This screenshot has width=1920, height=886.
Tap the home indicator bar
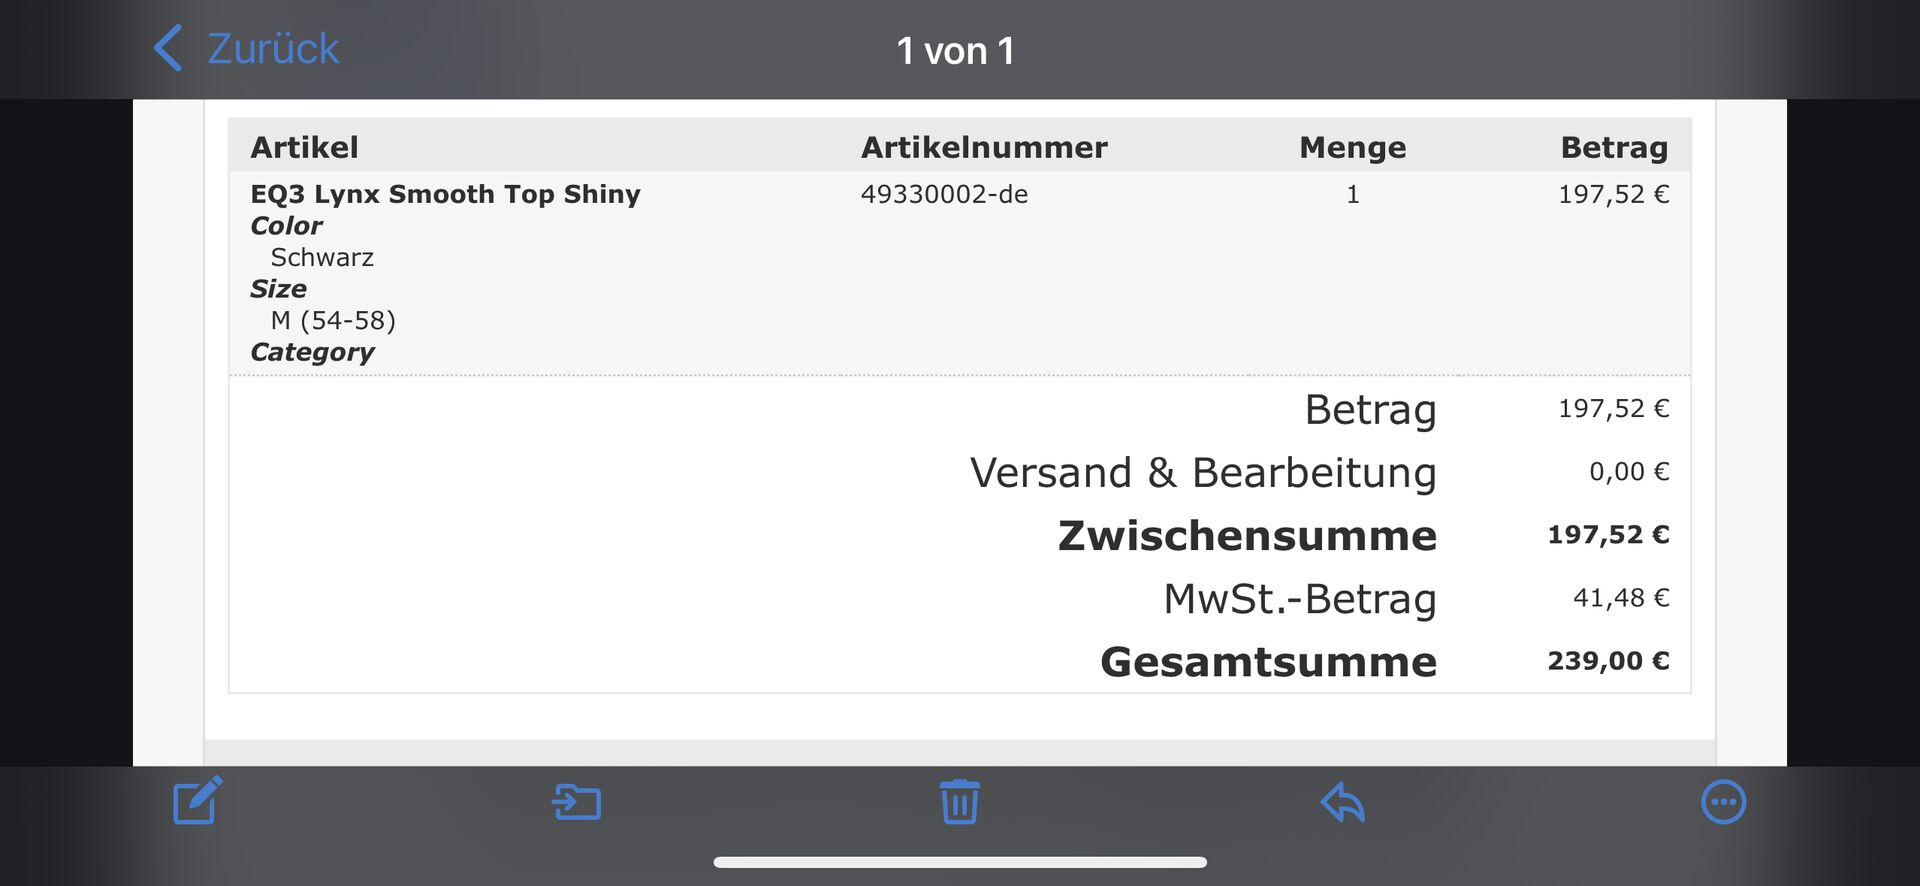tap(959, 862)
